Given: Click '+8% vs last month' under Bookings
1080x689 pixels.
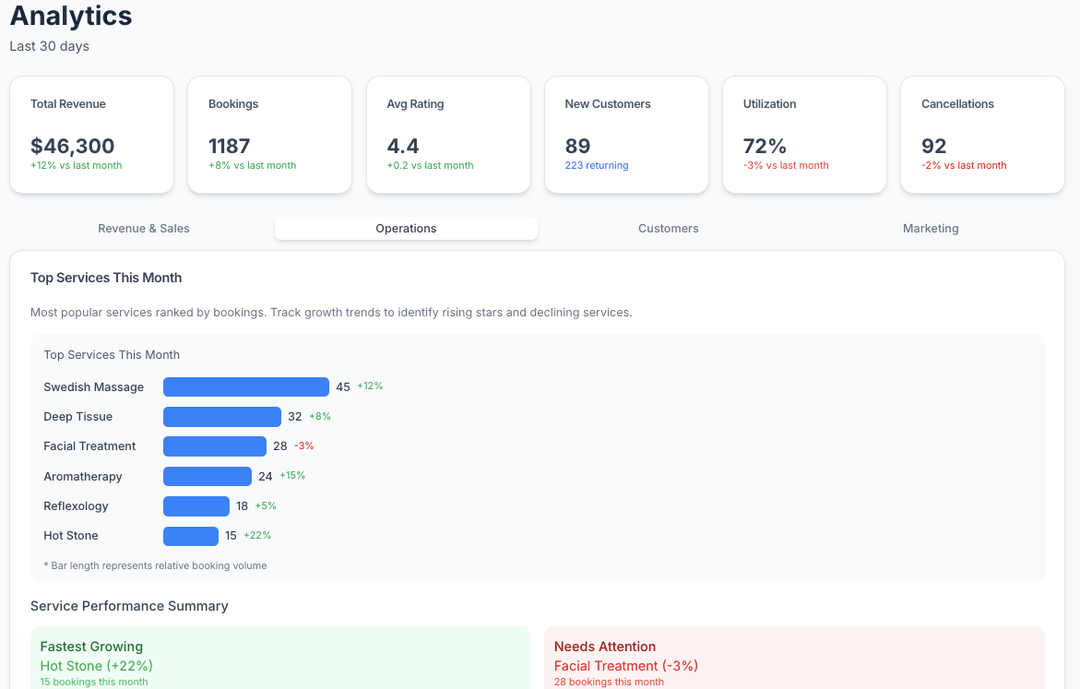Looking at the screenshot, I should click(252, 165).
